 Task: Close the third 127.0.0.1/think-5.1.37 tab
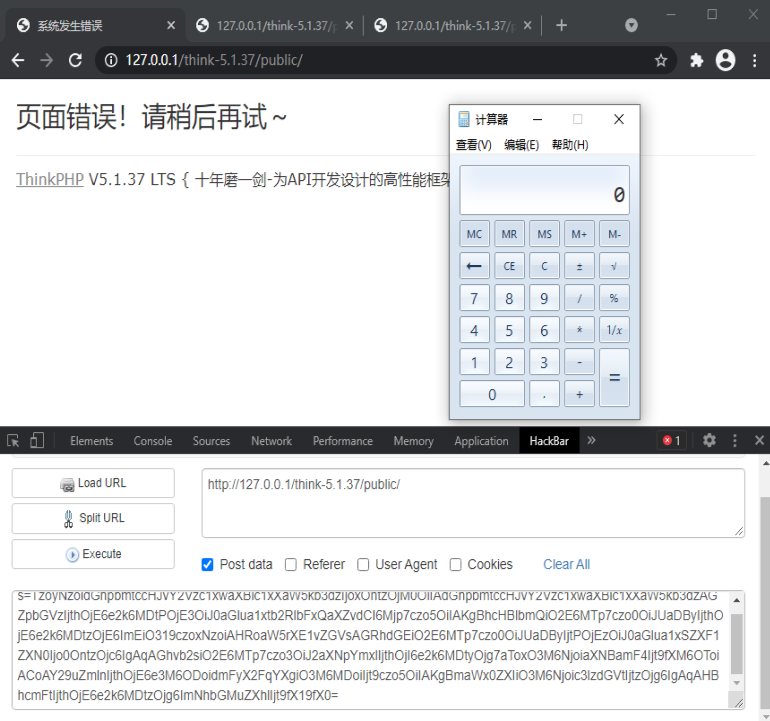527,25
